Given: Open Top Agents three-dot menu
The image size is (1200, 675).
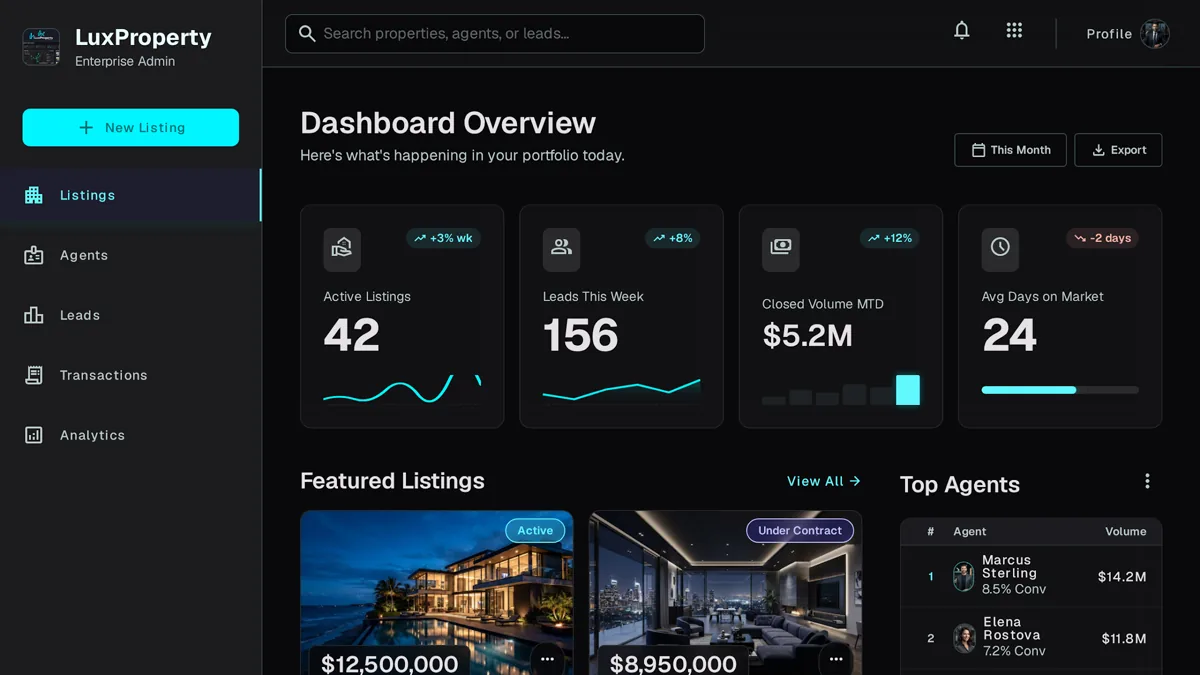Looking at the screenshot, I should point(1147,482).
